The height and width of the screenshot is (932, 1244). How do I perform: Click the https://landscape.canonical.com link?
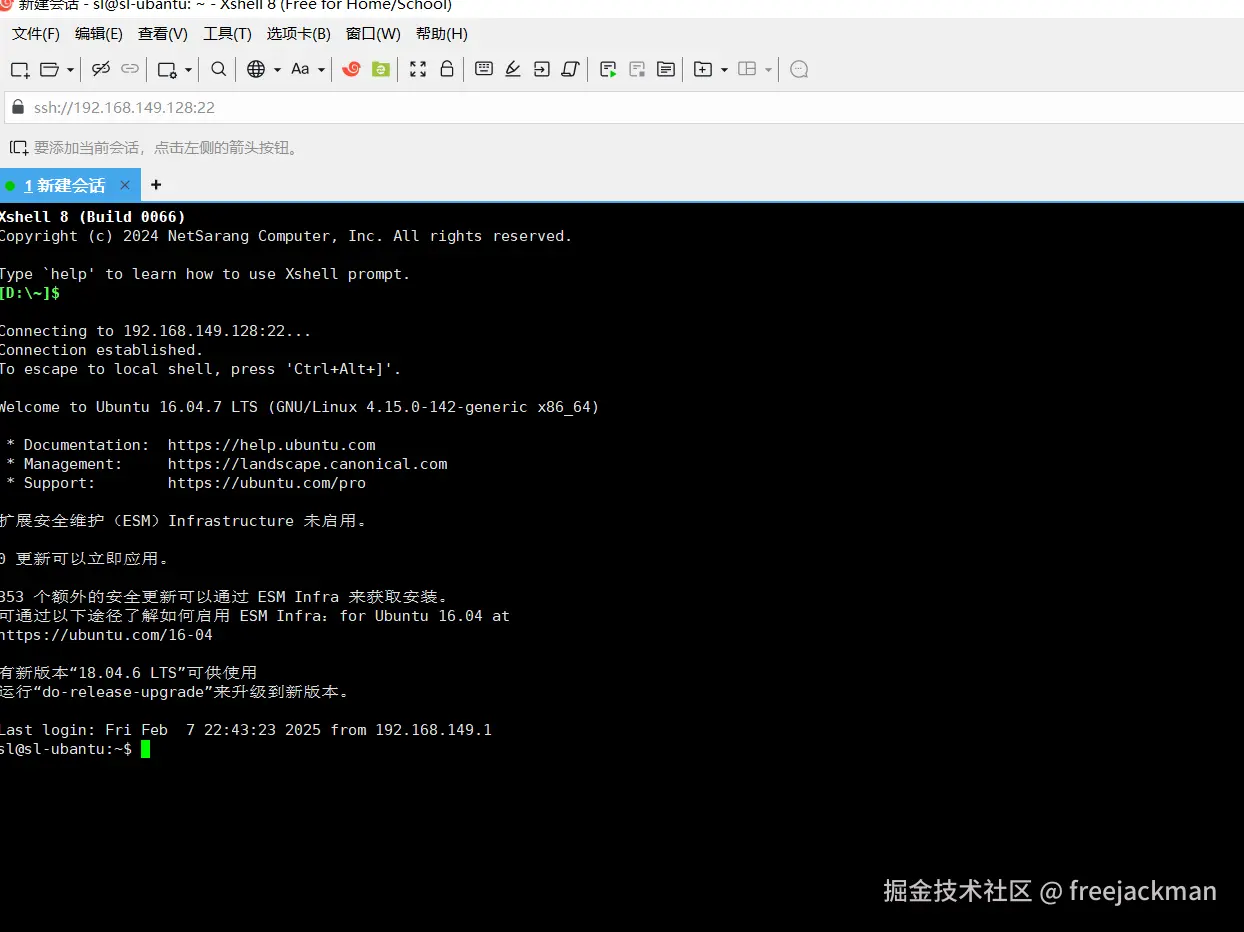pos(308,464)
